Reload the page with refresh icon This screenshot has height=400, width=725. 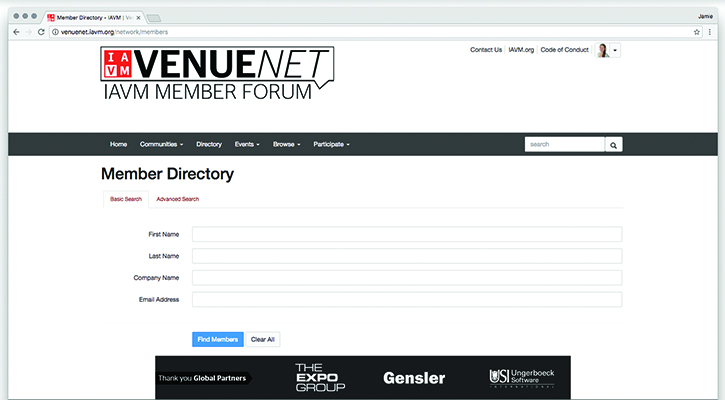(x=41, y=32)
